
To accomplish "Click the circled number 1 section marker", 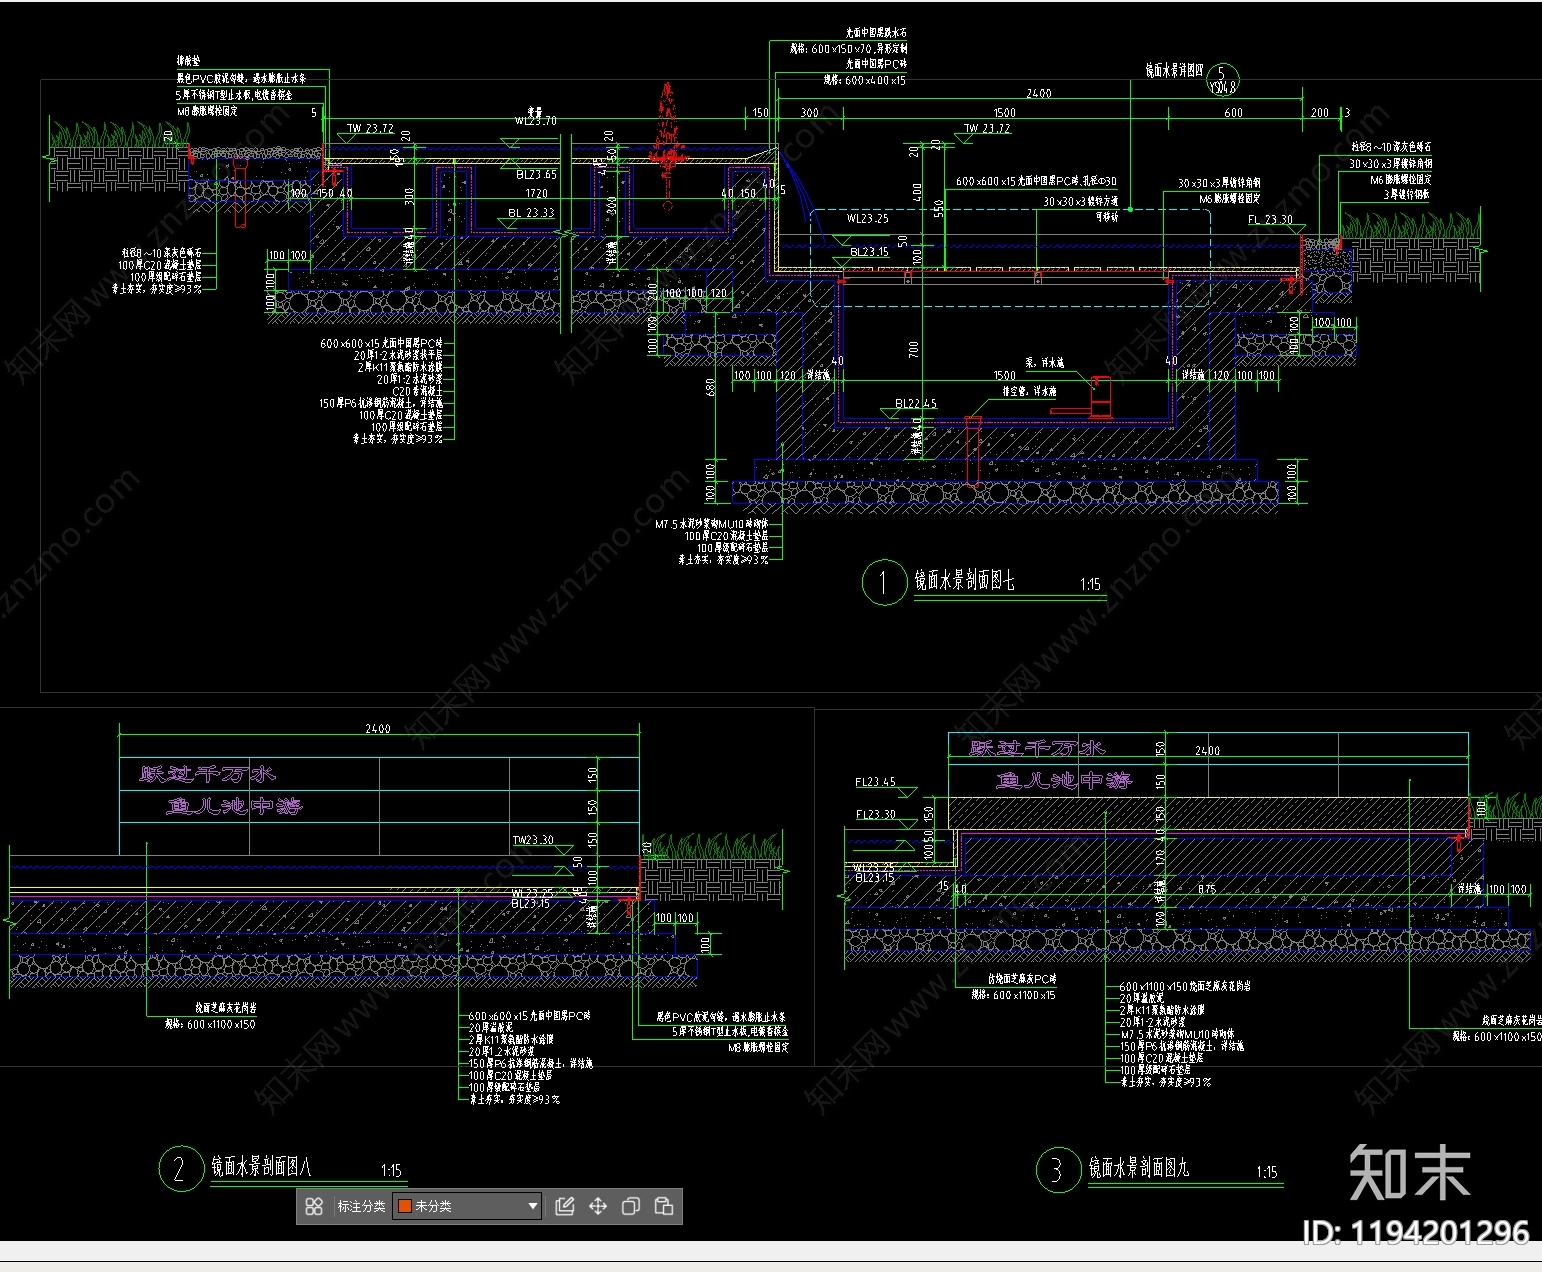I will pos(883,582).
